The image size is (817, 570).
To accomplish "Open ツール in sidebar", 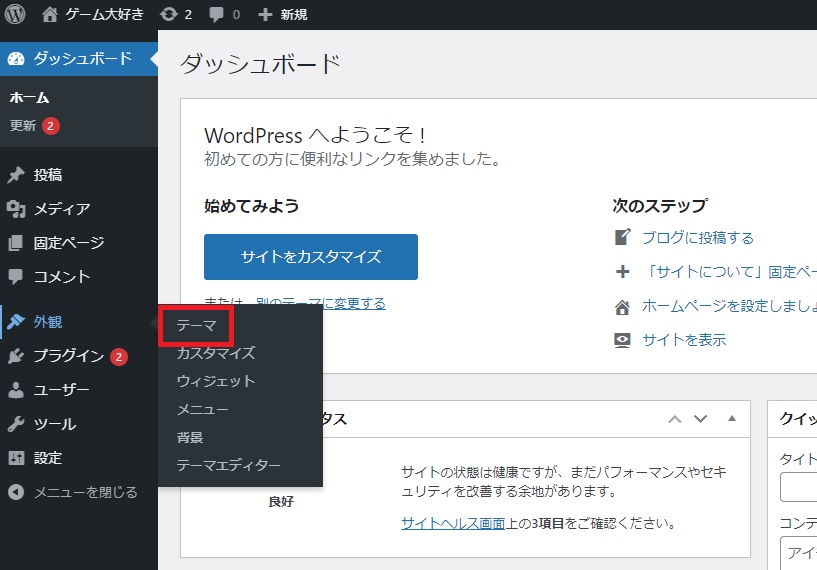I will click(x=55, y=424).
